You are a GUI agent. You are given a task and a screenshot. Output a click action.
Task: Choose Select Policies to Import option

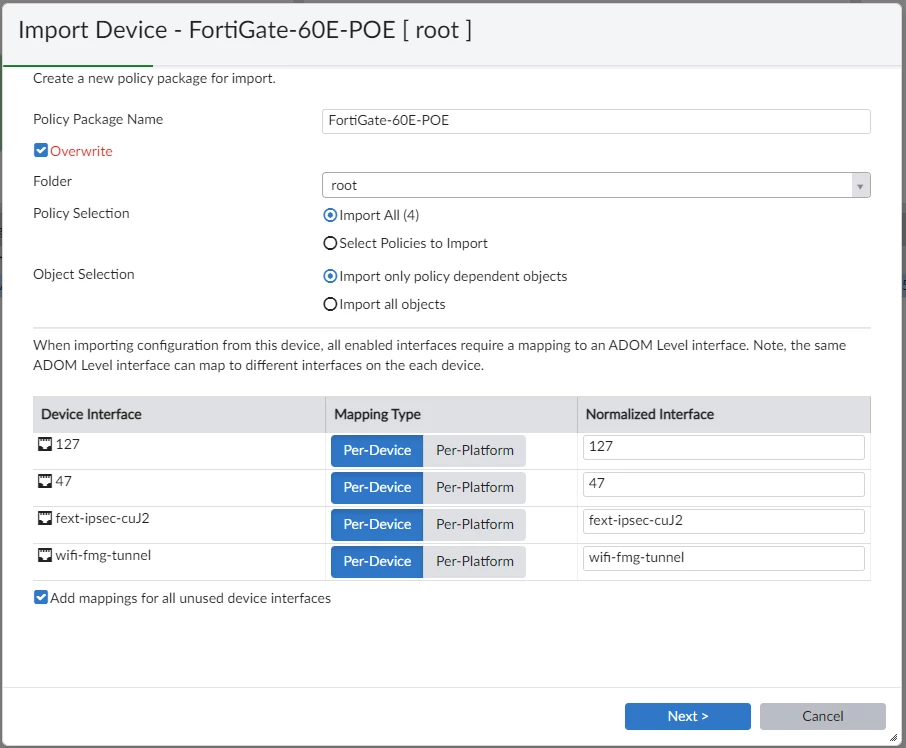pos(330,243)
